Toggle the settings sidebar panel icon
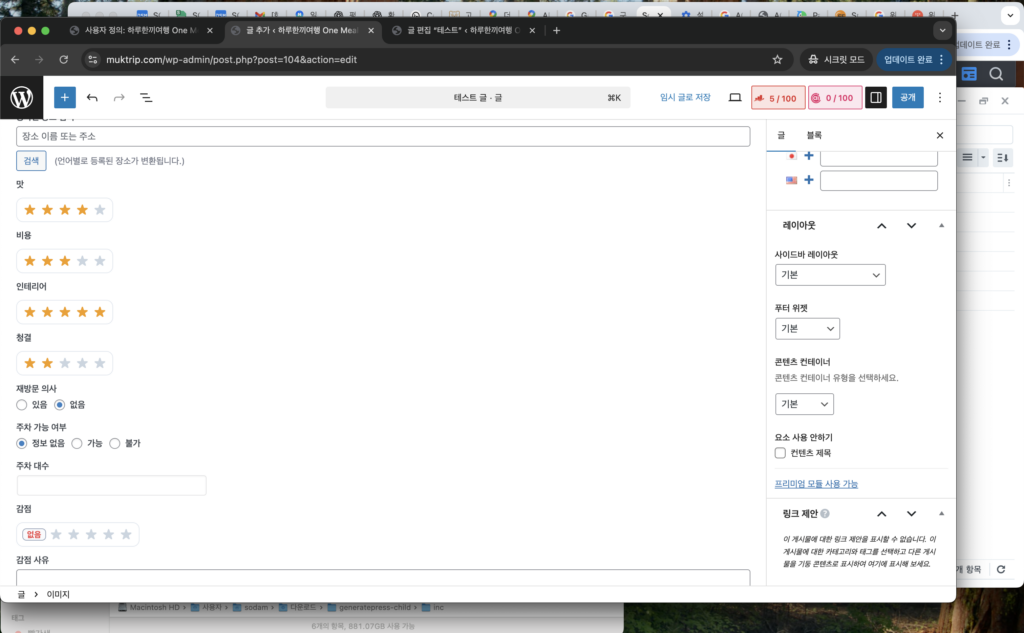This screenshot has height=633, width=1024. pos(875,98)
